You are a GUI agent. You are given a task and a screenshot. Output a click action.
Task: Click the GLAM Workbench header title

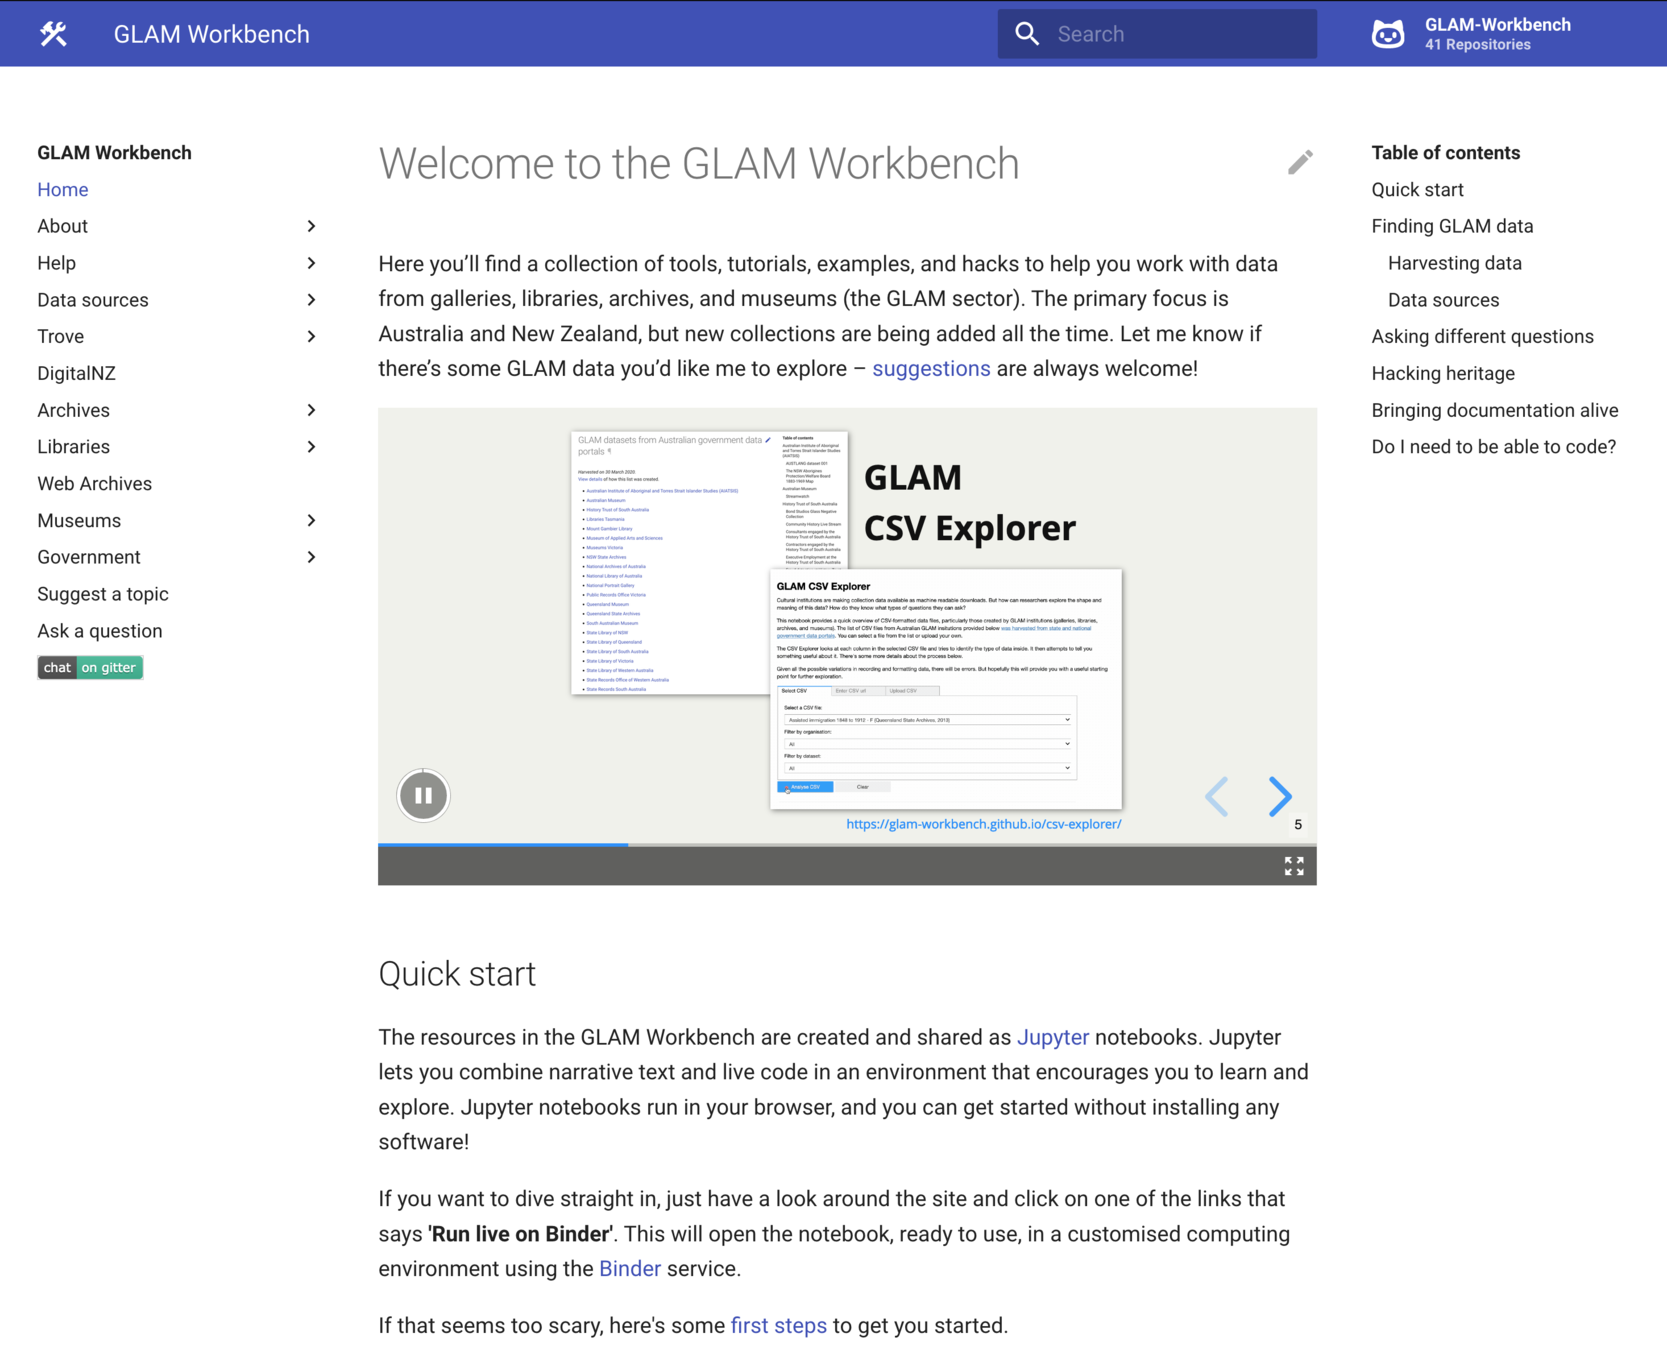(211, 34)
